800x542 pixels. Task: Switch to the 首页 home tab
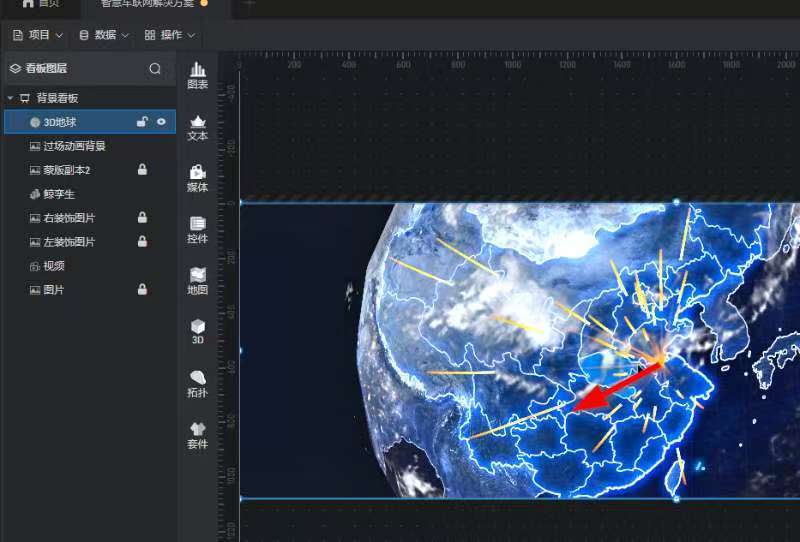coord(41,4)
